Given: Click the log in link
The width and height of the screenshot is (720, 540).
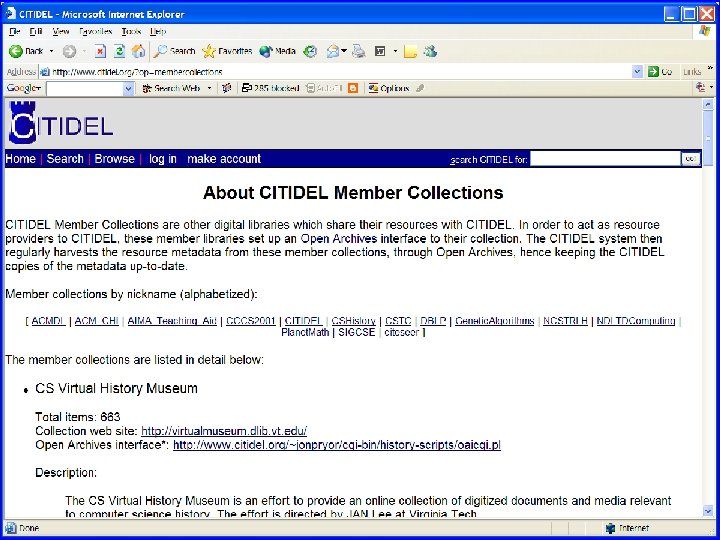Looking at the screenshot, I should pyautogui.click(x=163, y=159).
